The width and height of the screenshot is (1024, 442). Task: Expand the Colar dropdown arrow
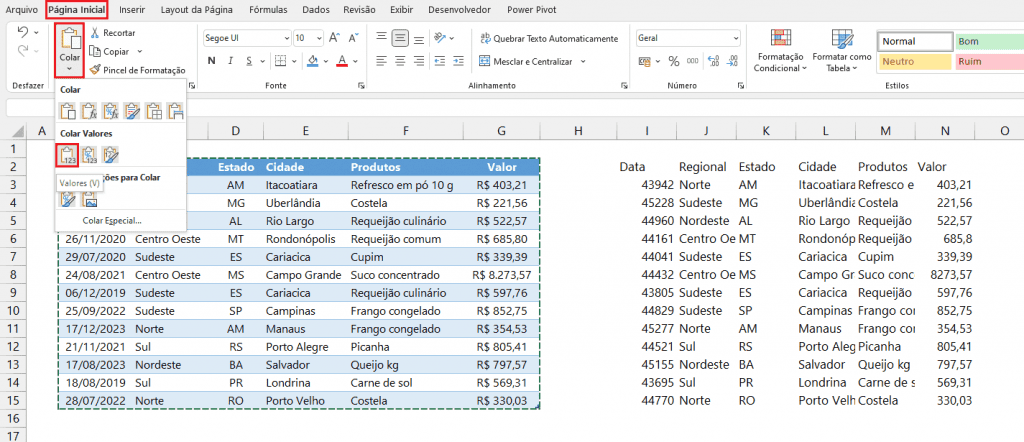pyautogui.click(x=69, y=68)
